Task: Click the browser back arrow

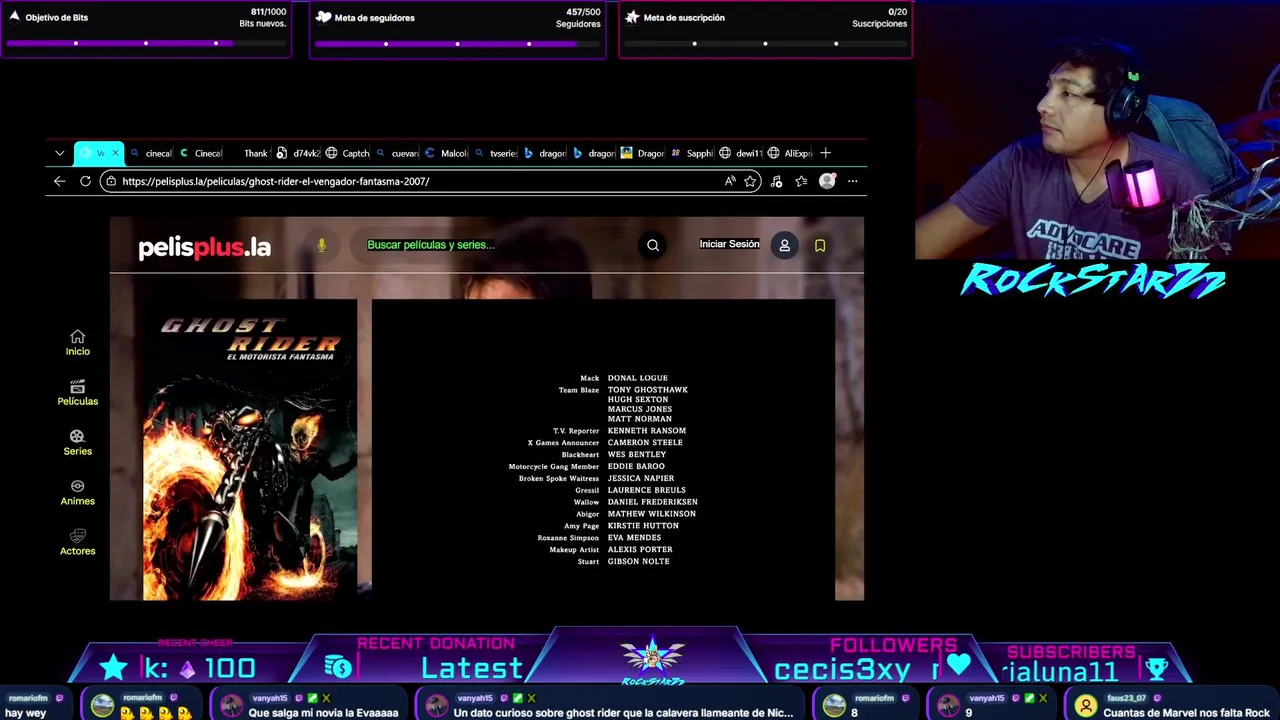Action: (x=59, y=181)
